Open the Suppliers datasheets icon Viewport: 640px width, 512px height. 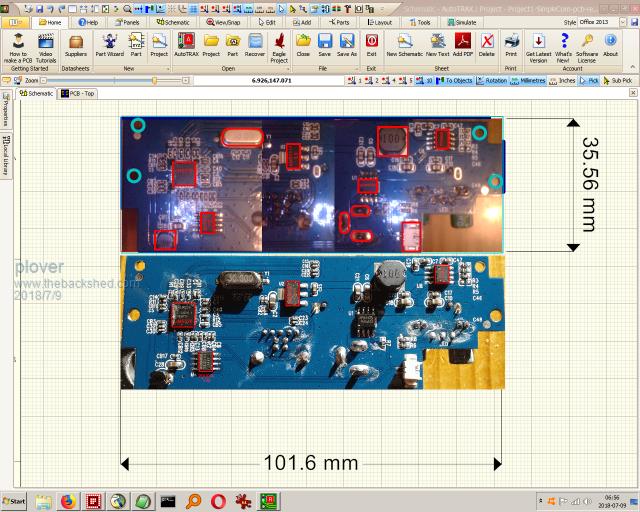[76, 44]
